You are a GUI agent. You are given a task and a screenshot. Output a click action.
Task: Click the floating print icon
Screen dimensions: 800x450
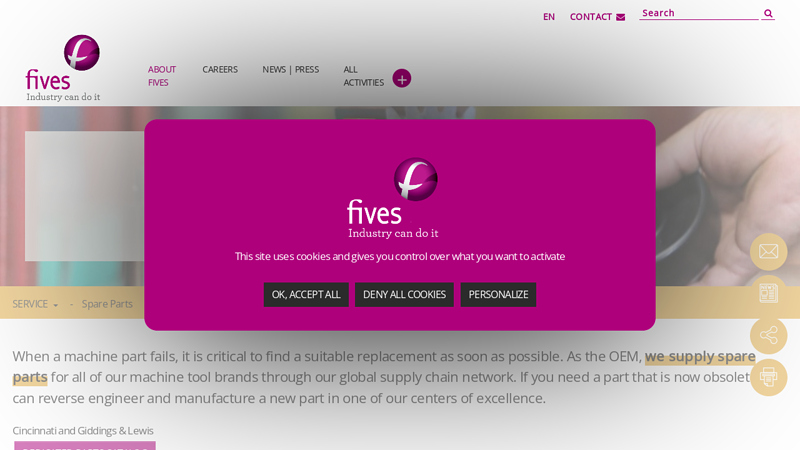[768, 377]
